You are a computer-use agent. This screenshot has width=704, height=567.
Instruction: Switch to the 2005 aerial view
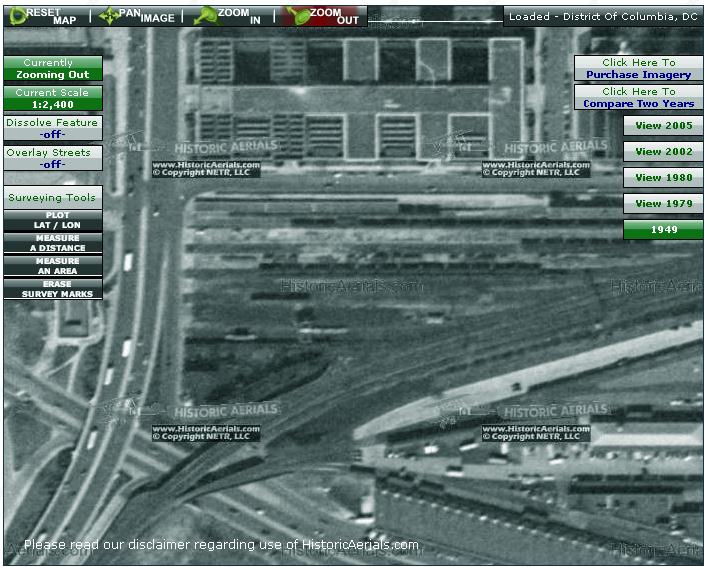tap(663, 126)
